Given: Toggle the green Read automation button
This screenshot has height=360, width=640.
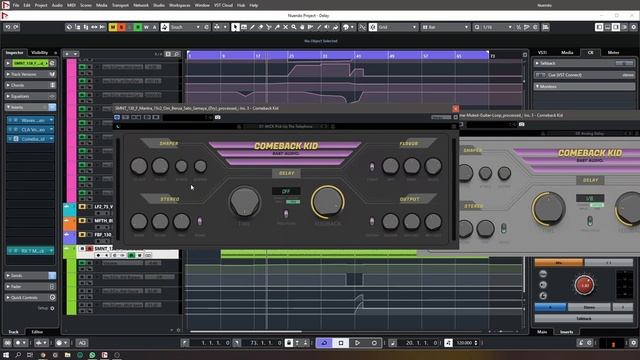Looking at the screenshot, I should 138,27.
